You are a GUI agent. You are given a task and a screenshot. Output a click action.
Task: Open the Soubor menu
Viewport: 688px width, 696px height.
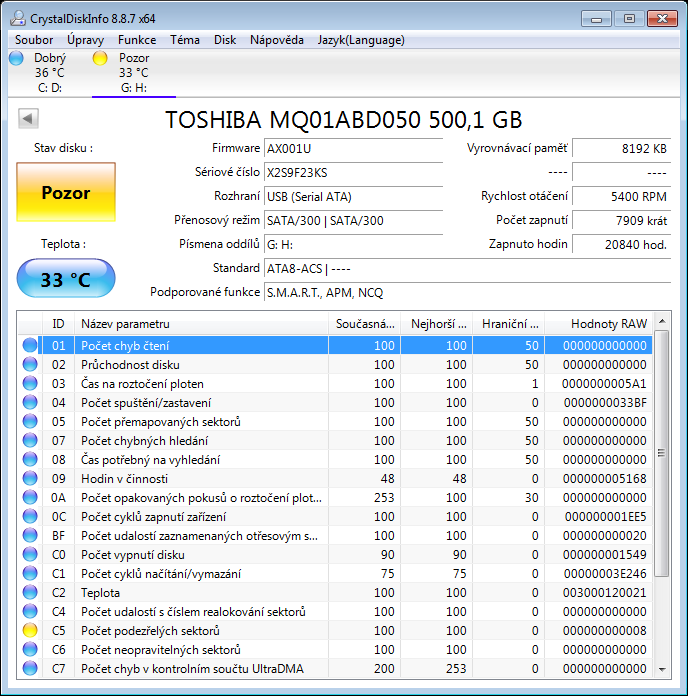tap(34, 40)
